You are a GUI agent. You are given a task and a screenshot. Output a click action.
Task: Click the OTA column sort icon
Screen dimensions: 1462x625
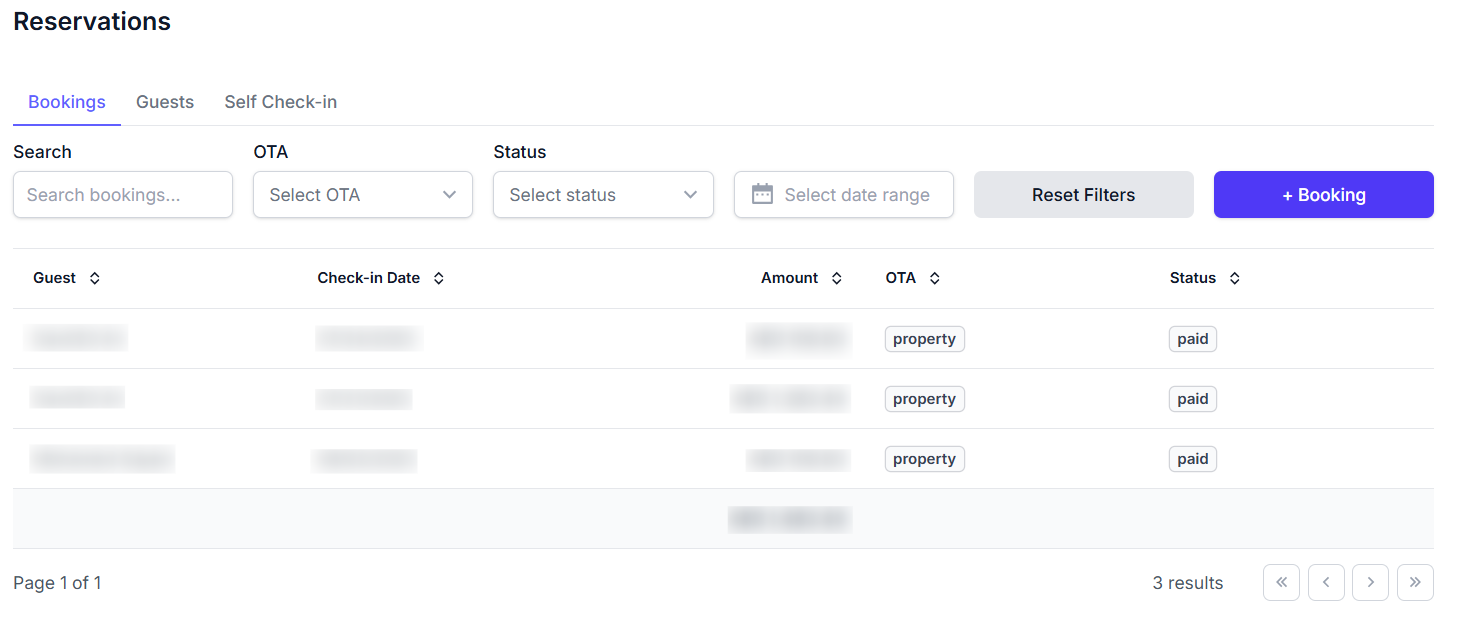click(934, 279)
